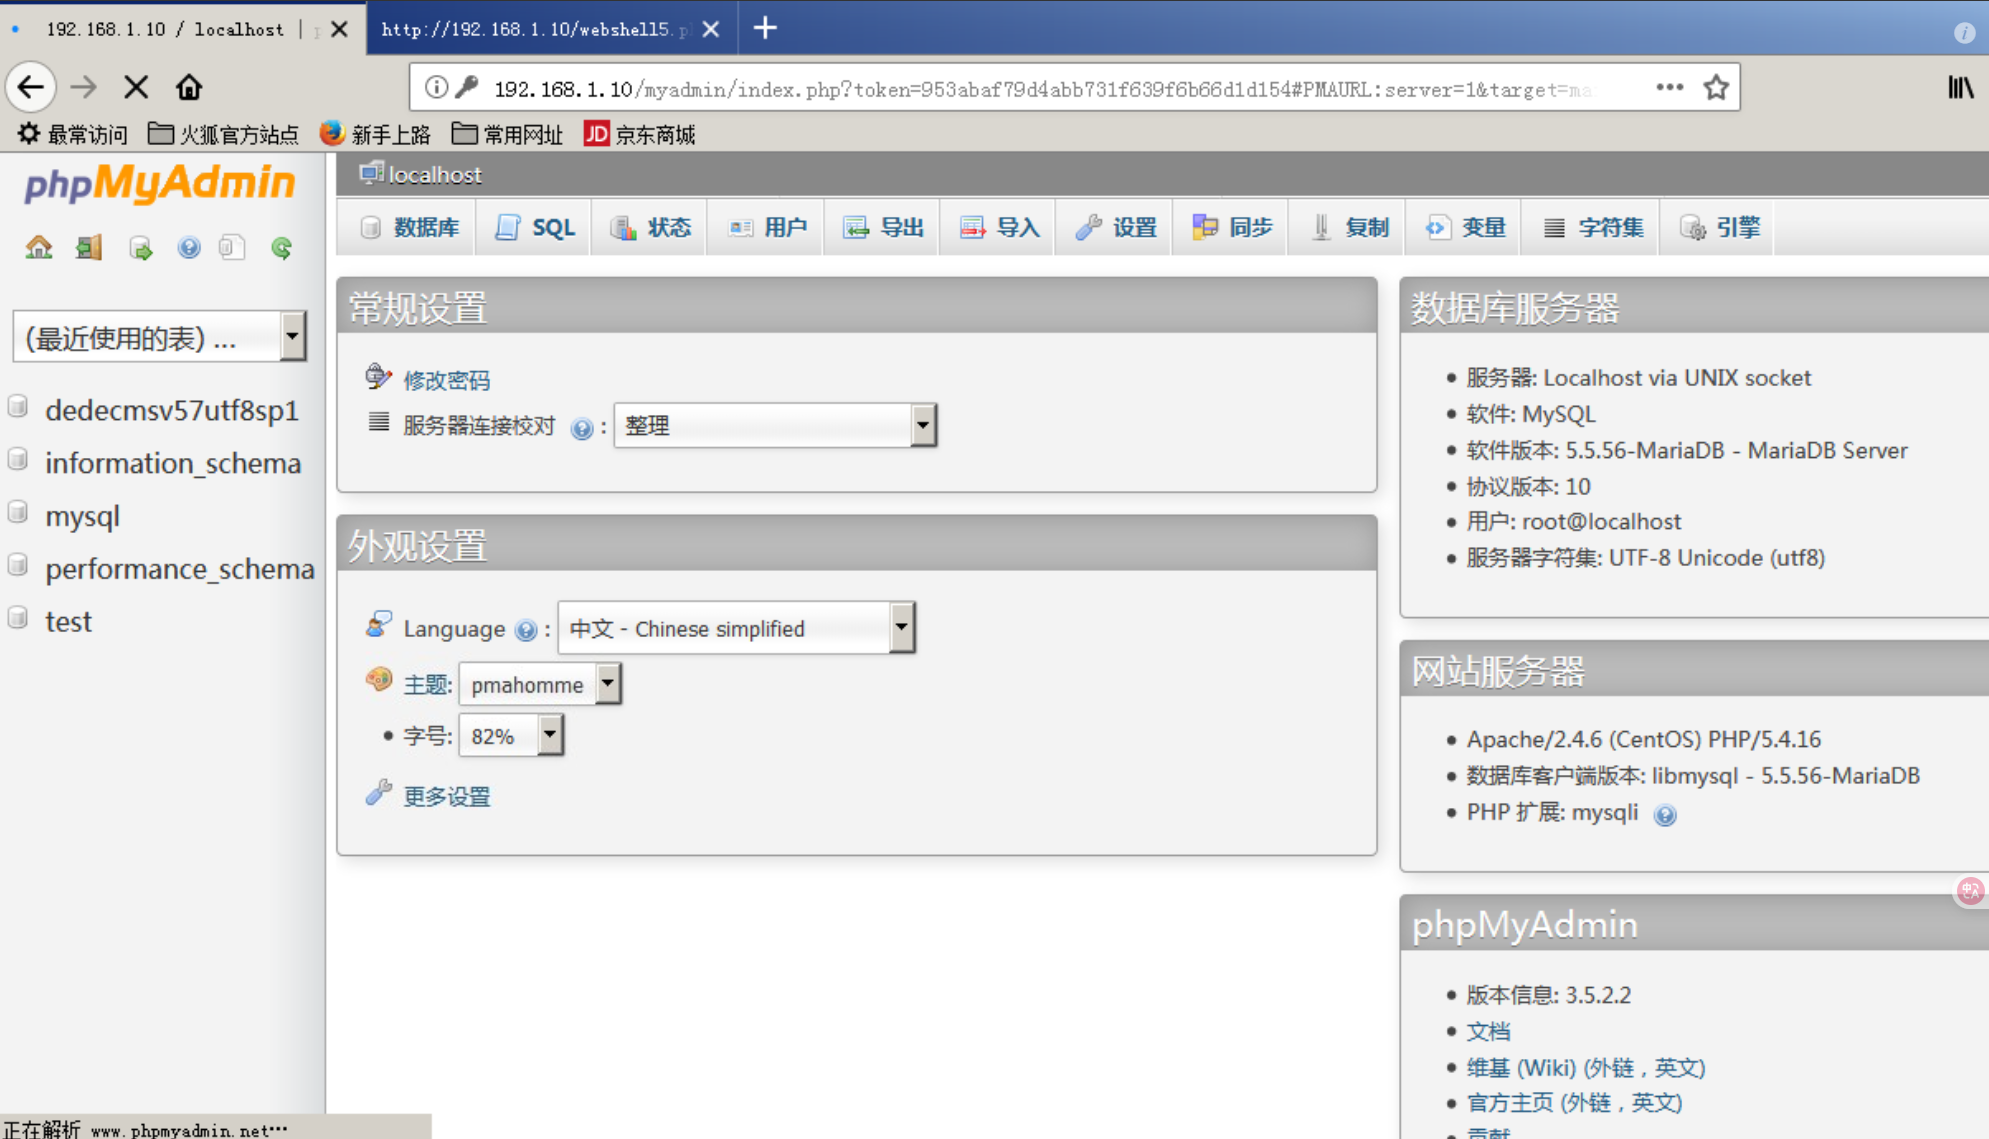Open the 服务器连接校对 collation dropdown
Screen dimensions: 1989x1139
pos(775,425)
